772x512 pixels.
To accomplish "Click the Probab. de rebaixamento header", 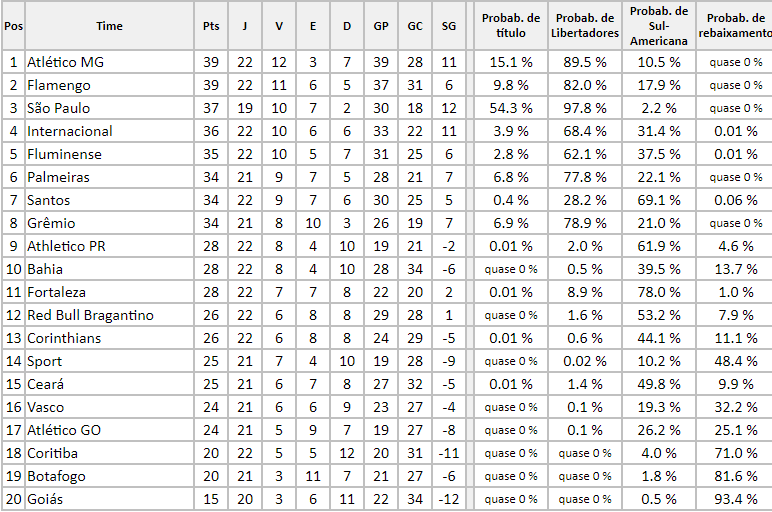I will point(735,26).
